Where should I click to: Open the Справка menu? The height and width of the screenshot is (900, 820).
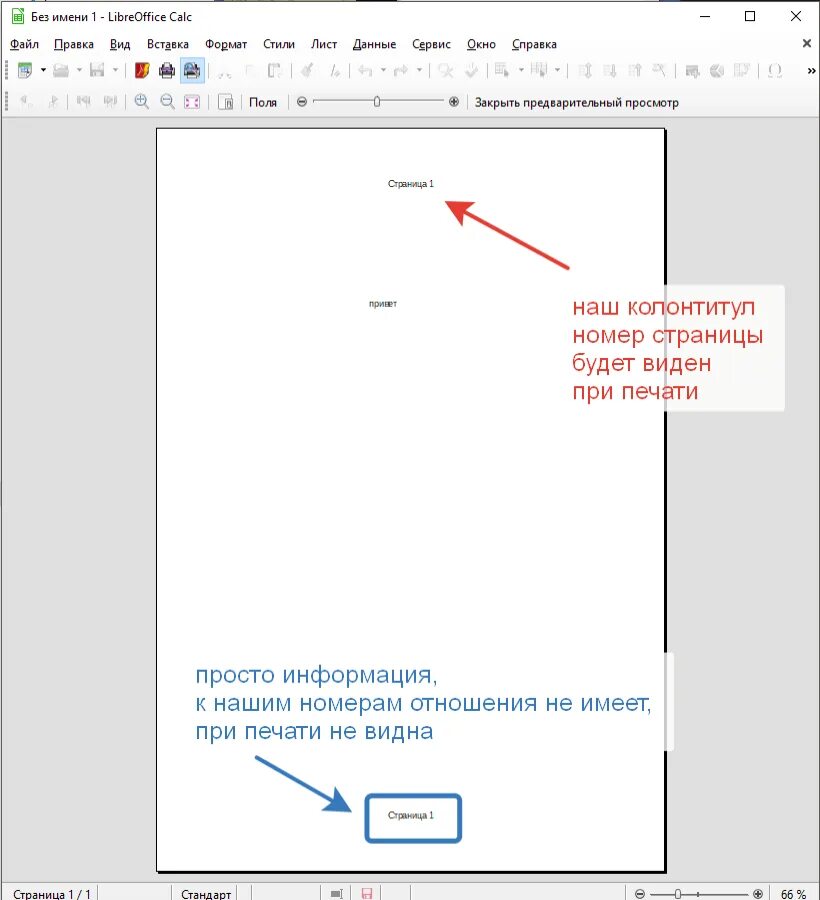pos(534,44)
